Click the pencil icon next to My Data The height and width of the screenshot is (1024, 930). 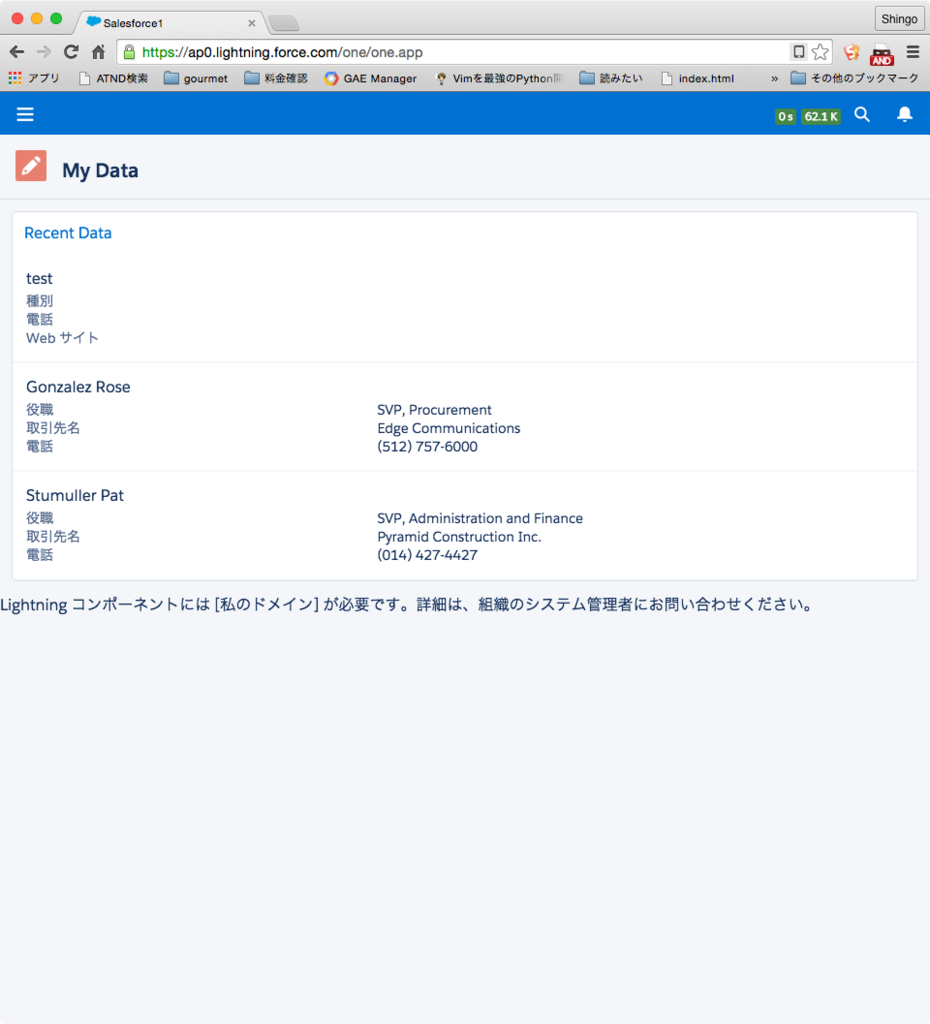pyautogui.click(x=30, y=165)
